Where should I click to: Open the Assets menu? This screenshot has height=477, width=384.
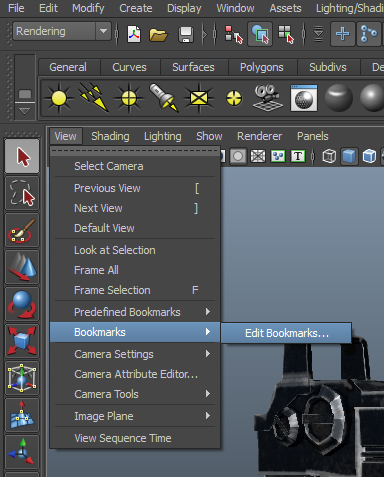tap(285, 8)
